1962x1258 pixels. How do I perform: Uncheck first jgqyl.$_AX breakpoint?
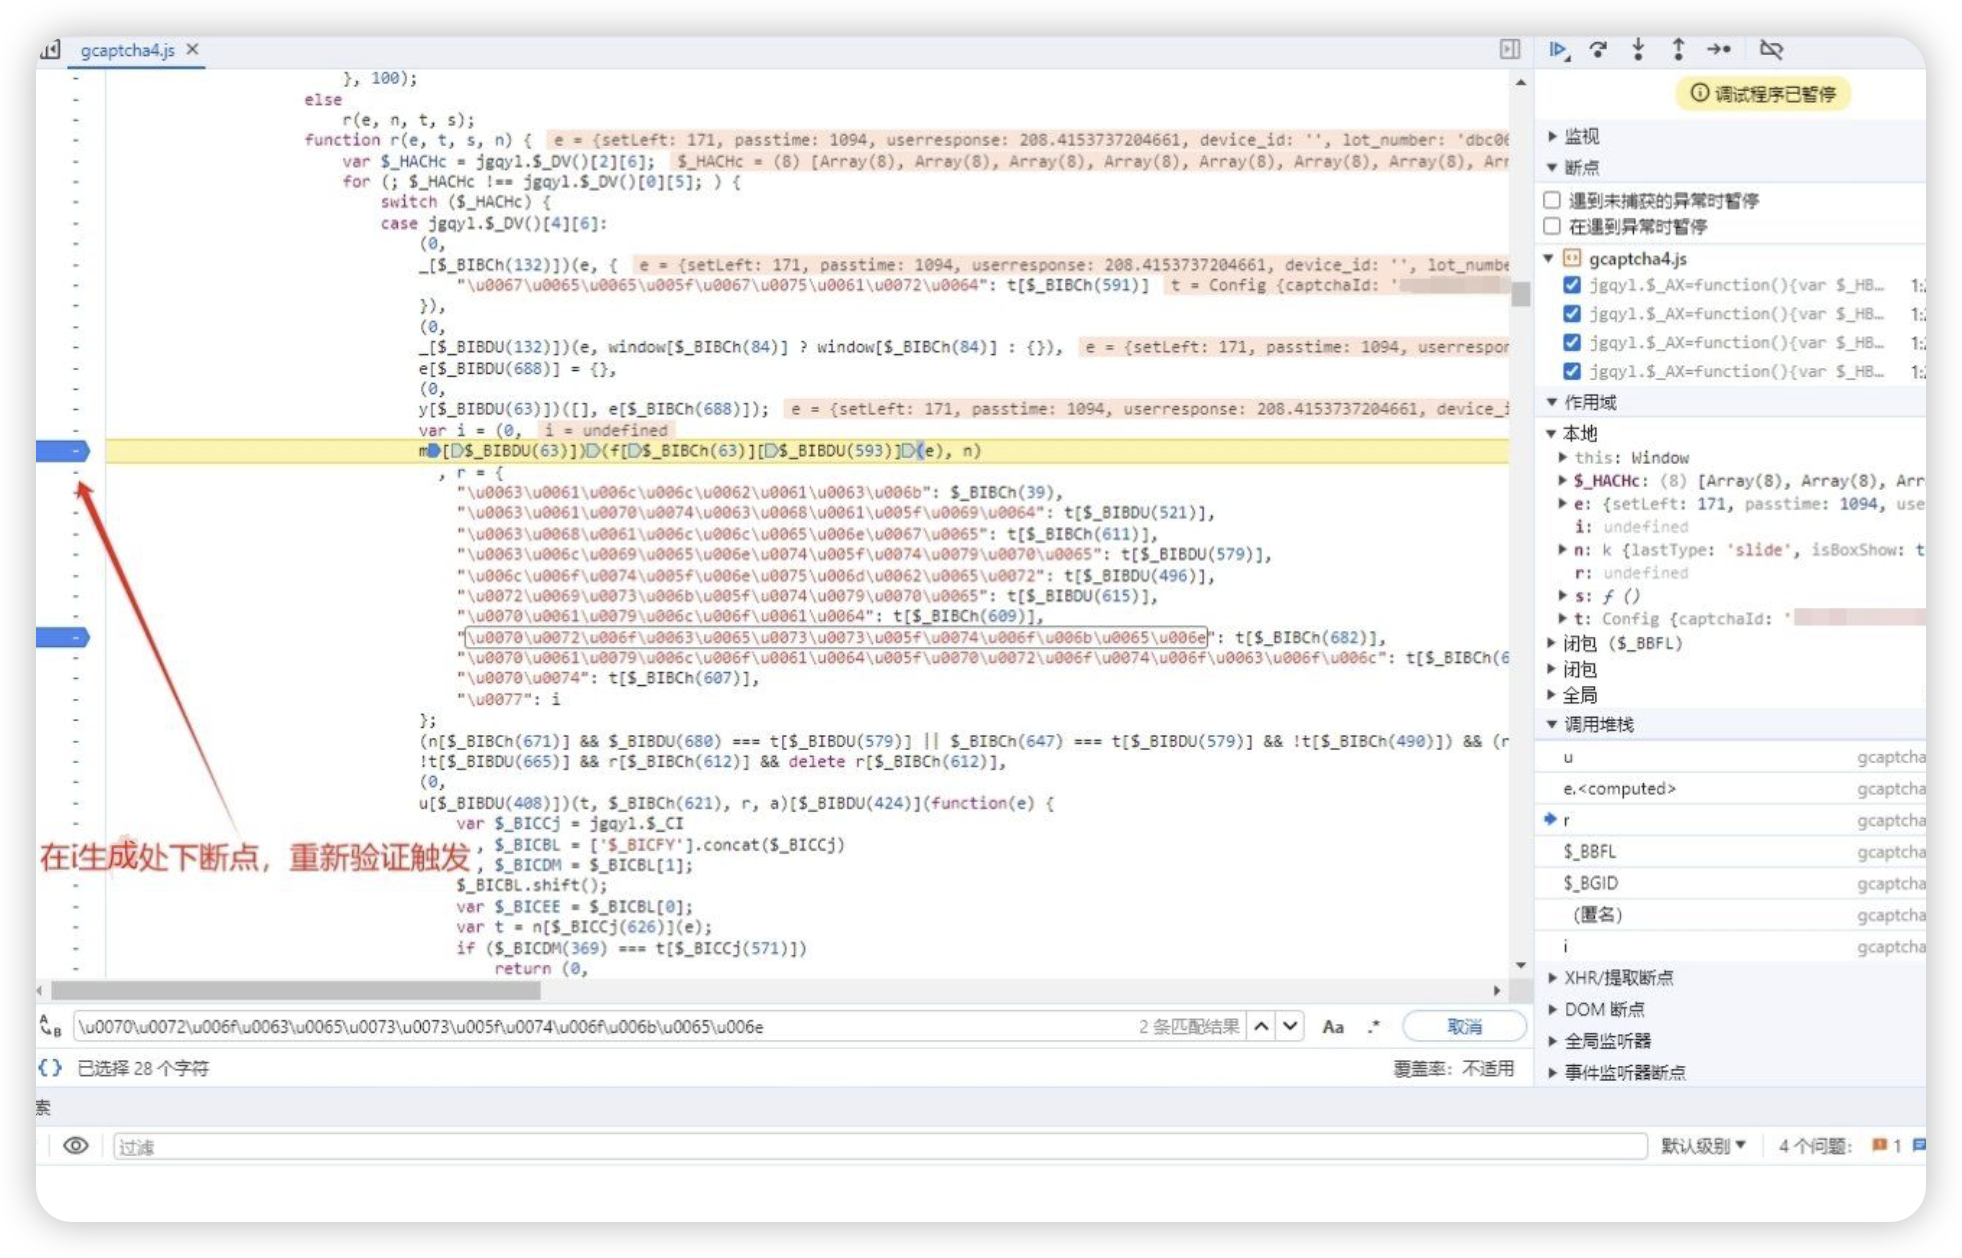click(1572, 285)
